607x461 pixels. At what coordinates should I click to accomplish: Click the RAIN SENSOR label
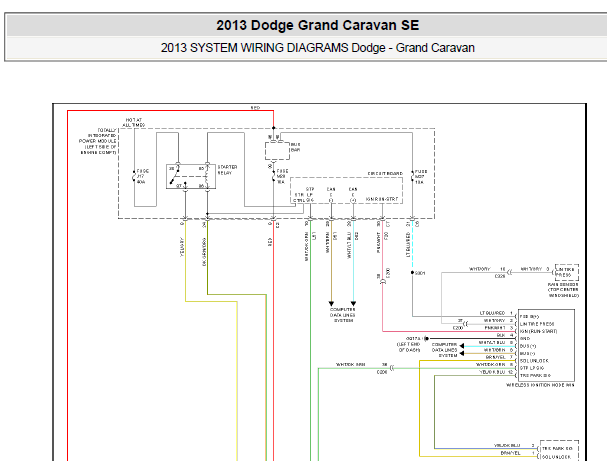563,290
